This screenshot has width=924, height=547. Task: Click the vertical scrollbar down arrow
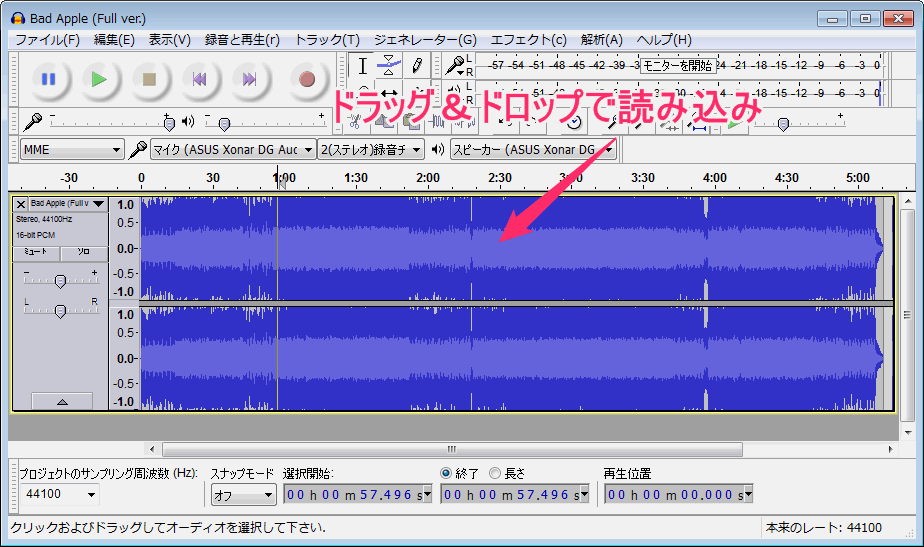(908, 432)
